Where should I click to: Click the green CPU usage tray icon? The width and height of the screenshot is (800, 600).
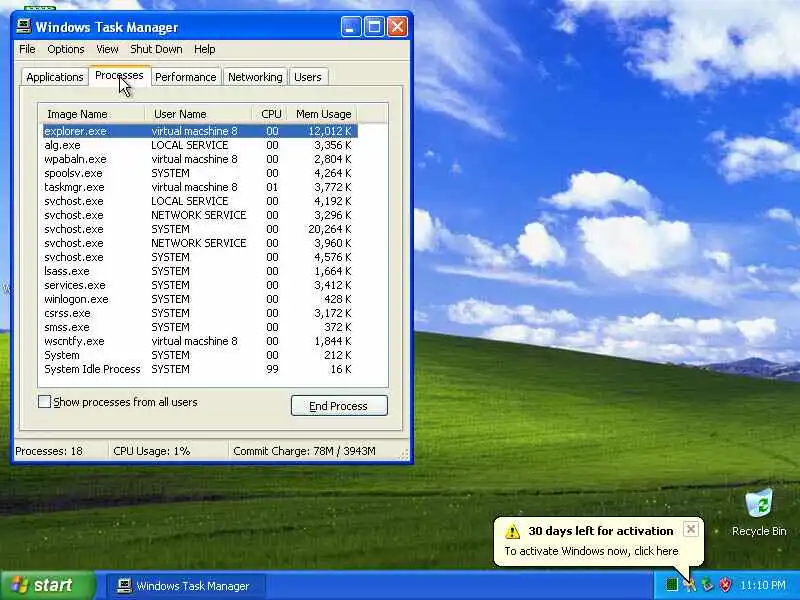click(671, 585)
